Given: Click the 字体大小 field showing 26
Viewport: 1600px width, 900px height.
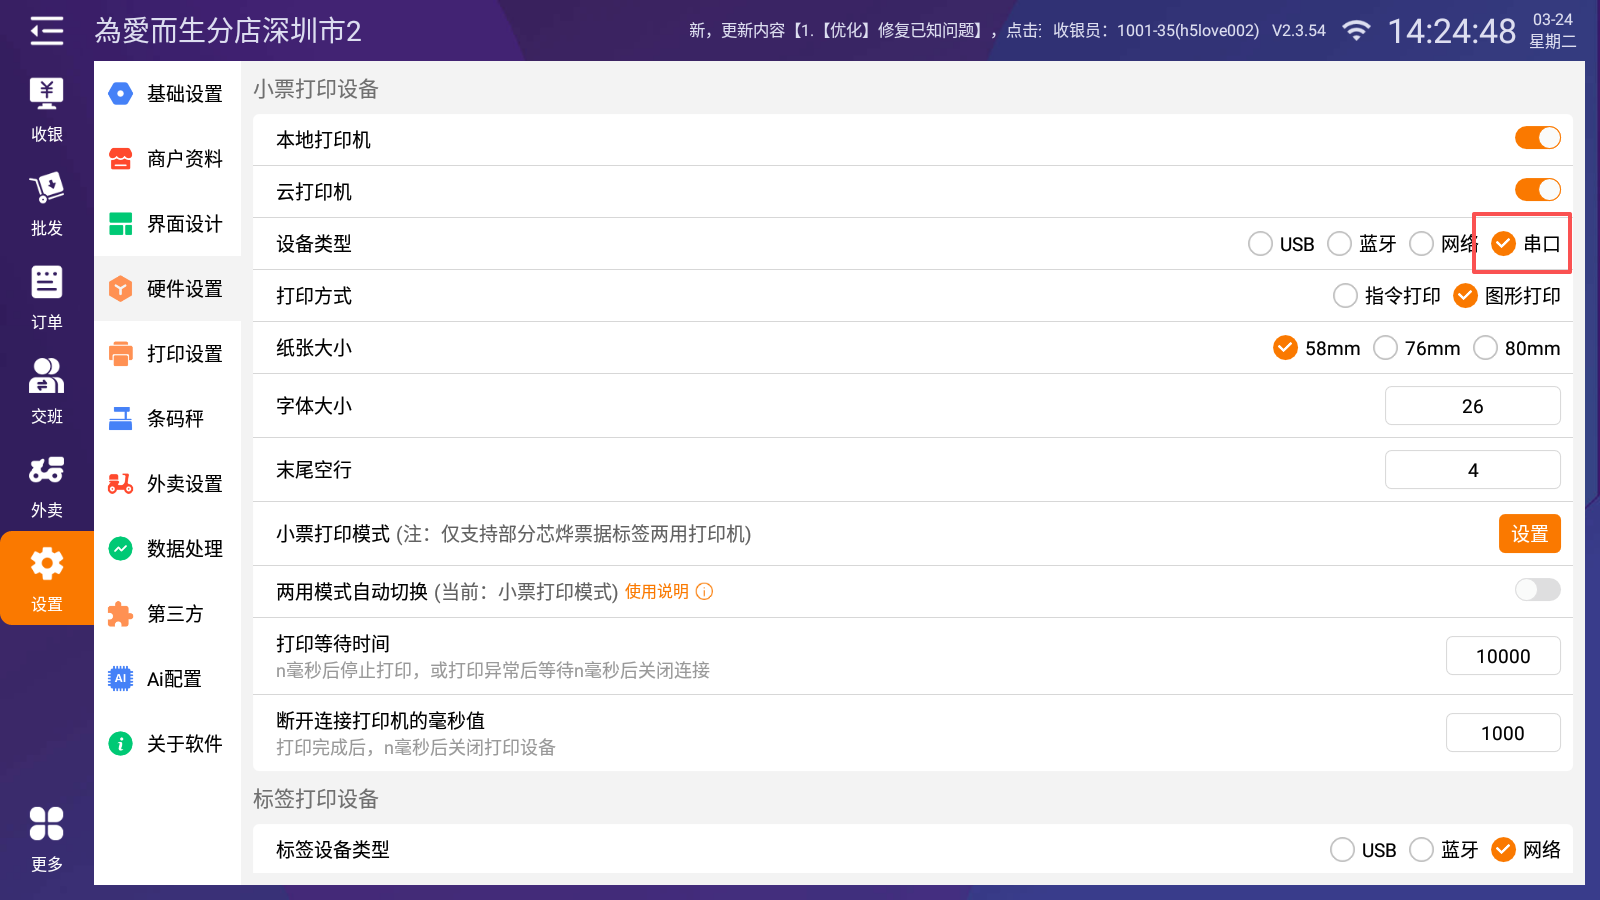Looking at the screenshot, I should pyautogui.click(x=1472, y=406).
